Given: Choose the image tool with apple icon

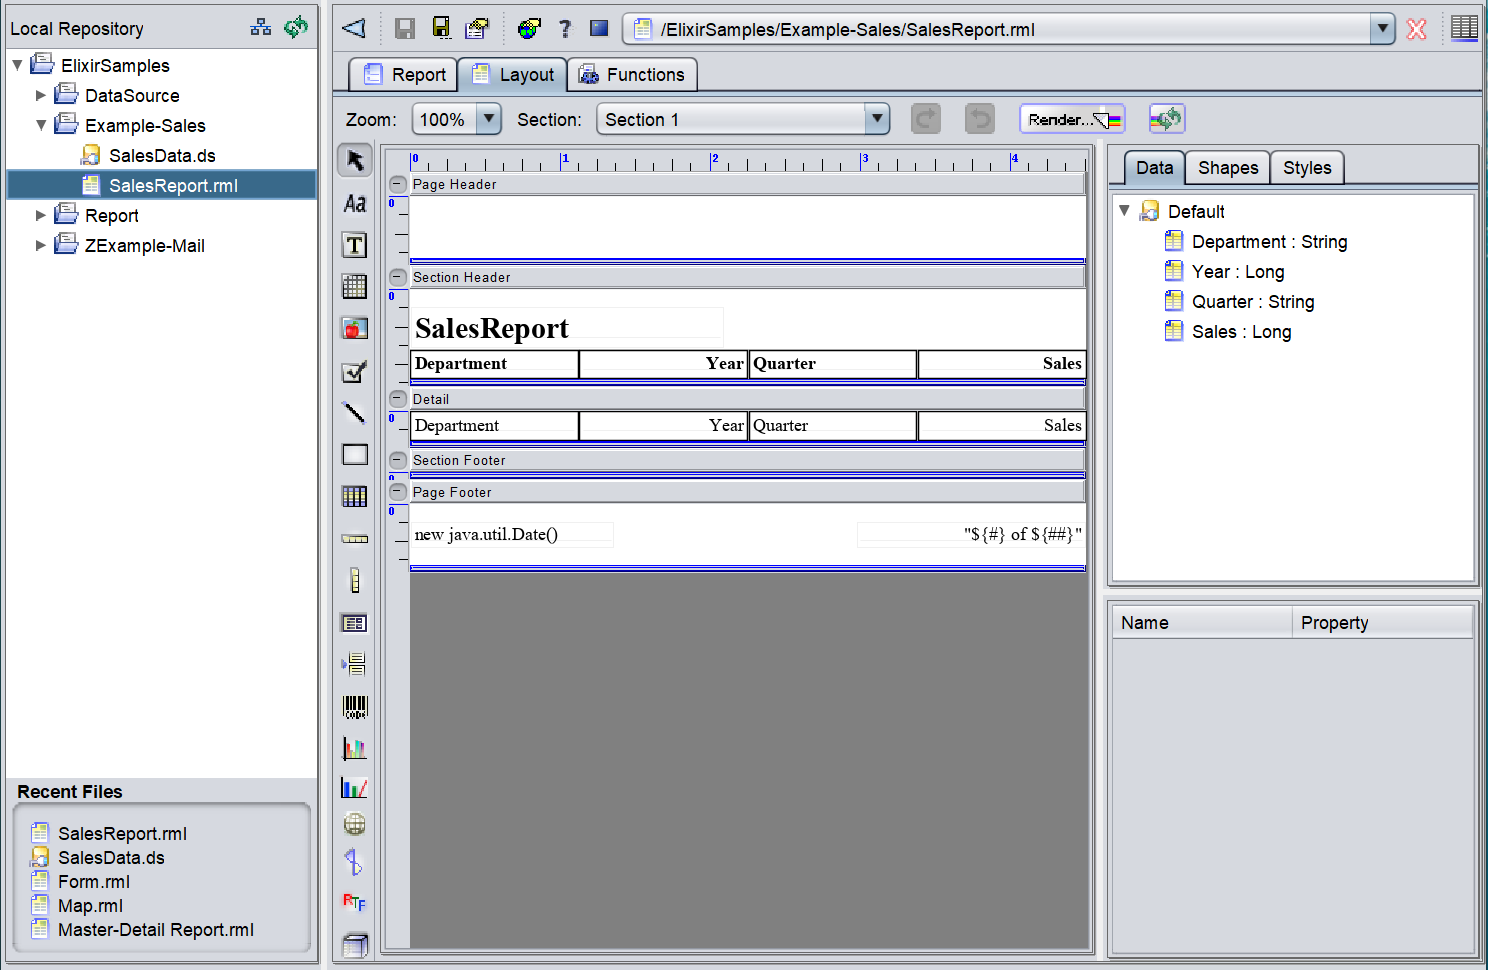Looking at the screenshot, I should pyautogui.click(x=355, y=329).
